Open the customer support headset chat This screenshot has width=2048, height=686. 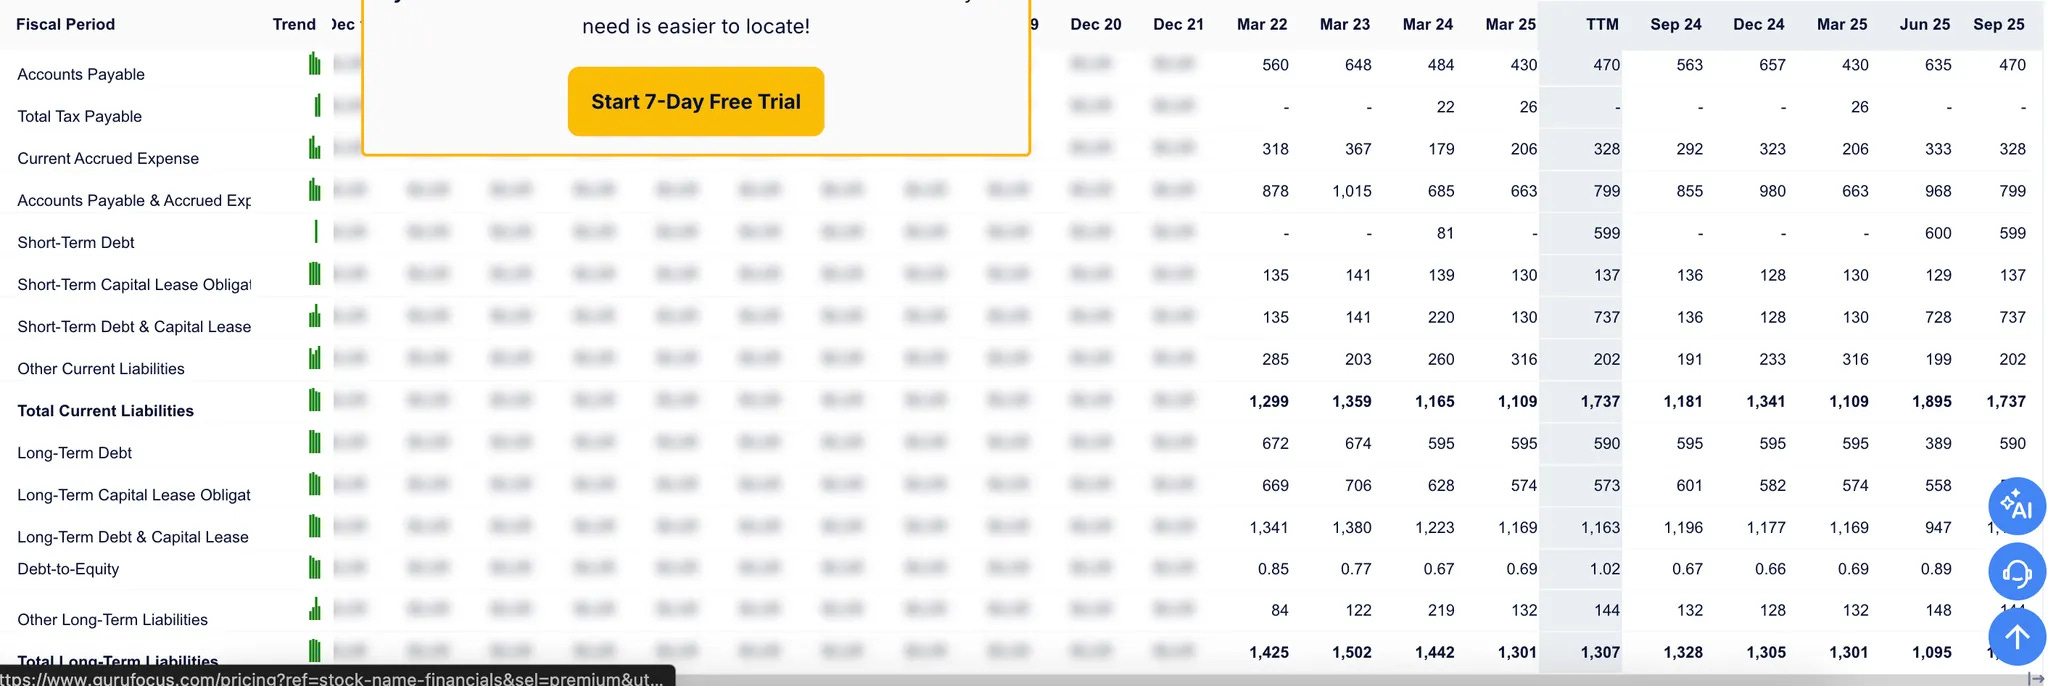tap(2017, 572)
